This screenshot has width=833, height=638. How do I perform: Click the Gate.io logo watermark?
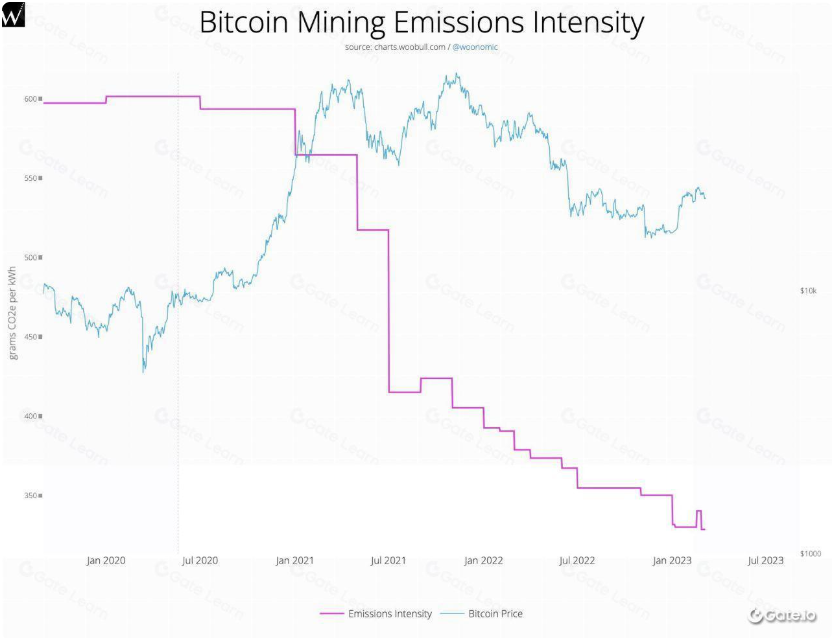click(782, 616)
